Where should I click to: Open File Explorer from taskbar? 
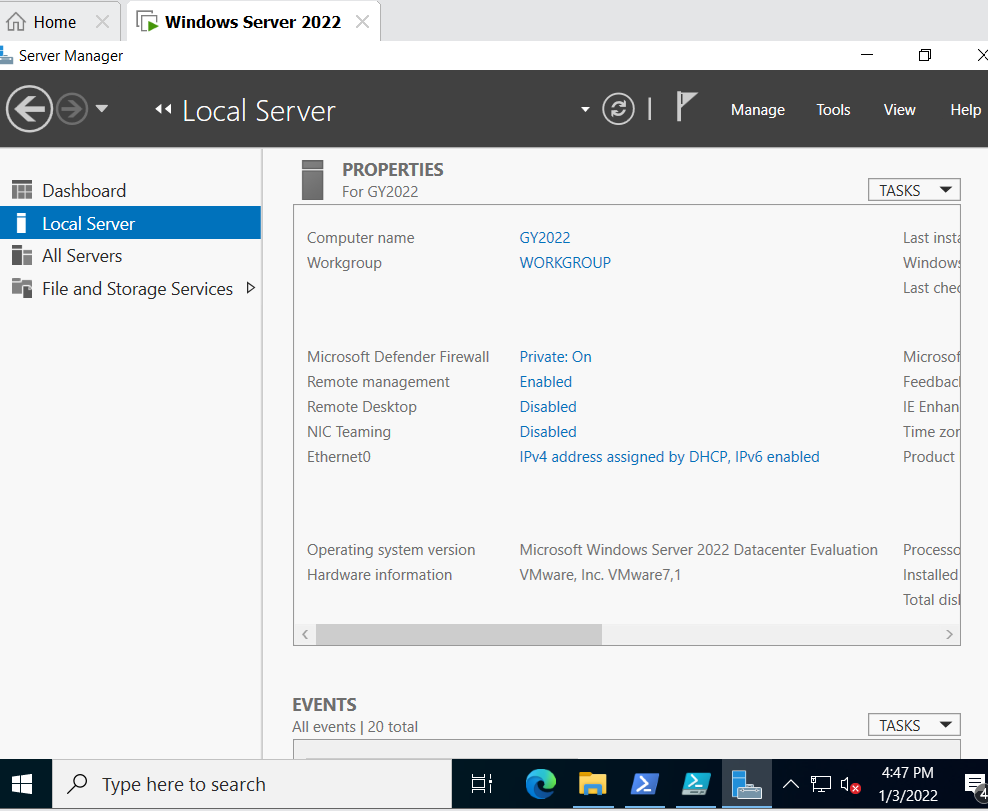[x=592, y=785]
